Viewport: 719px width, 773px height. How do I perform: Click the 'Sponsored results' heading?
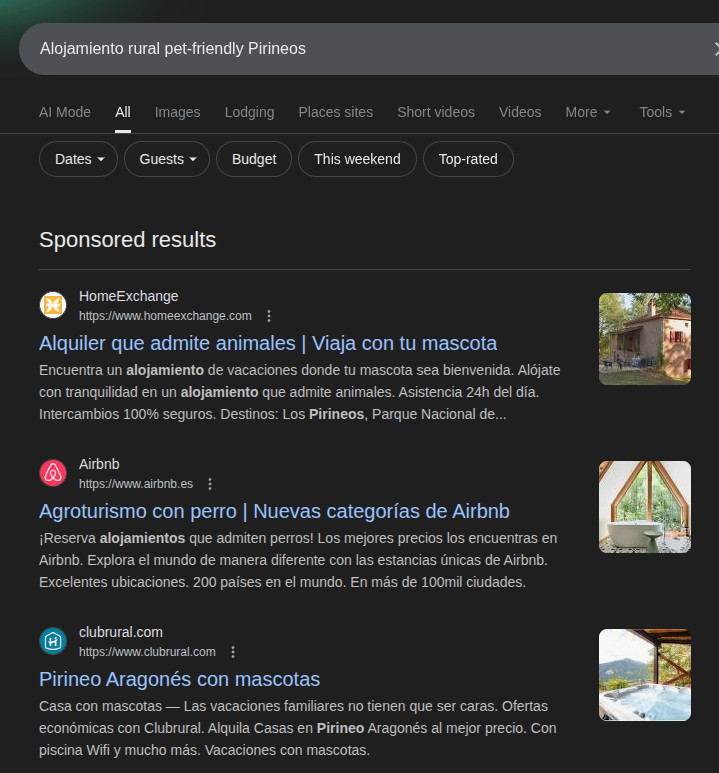pyautogui.click(x=128, y=240)
